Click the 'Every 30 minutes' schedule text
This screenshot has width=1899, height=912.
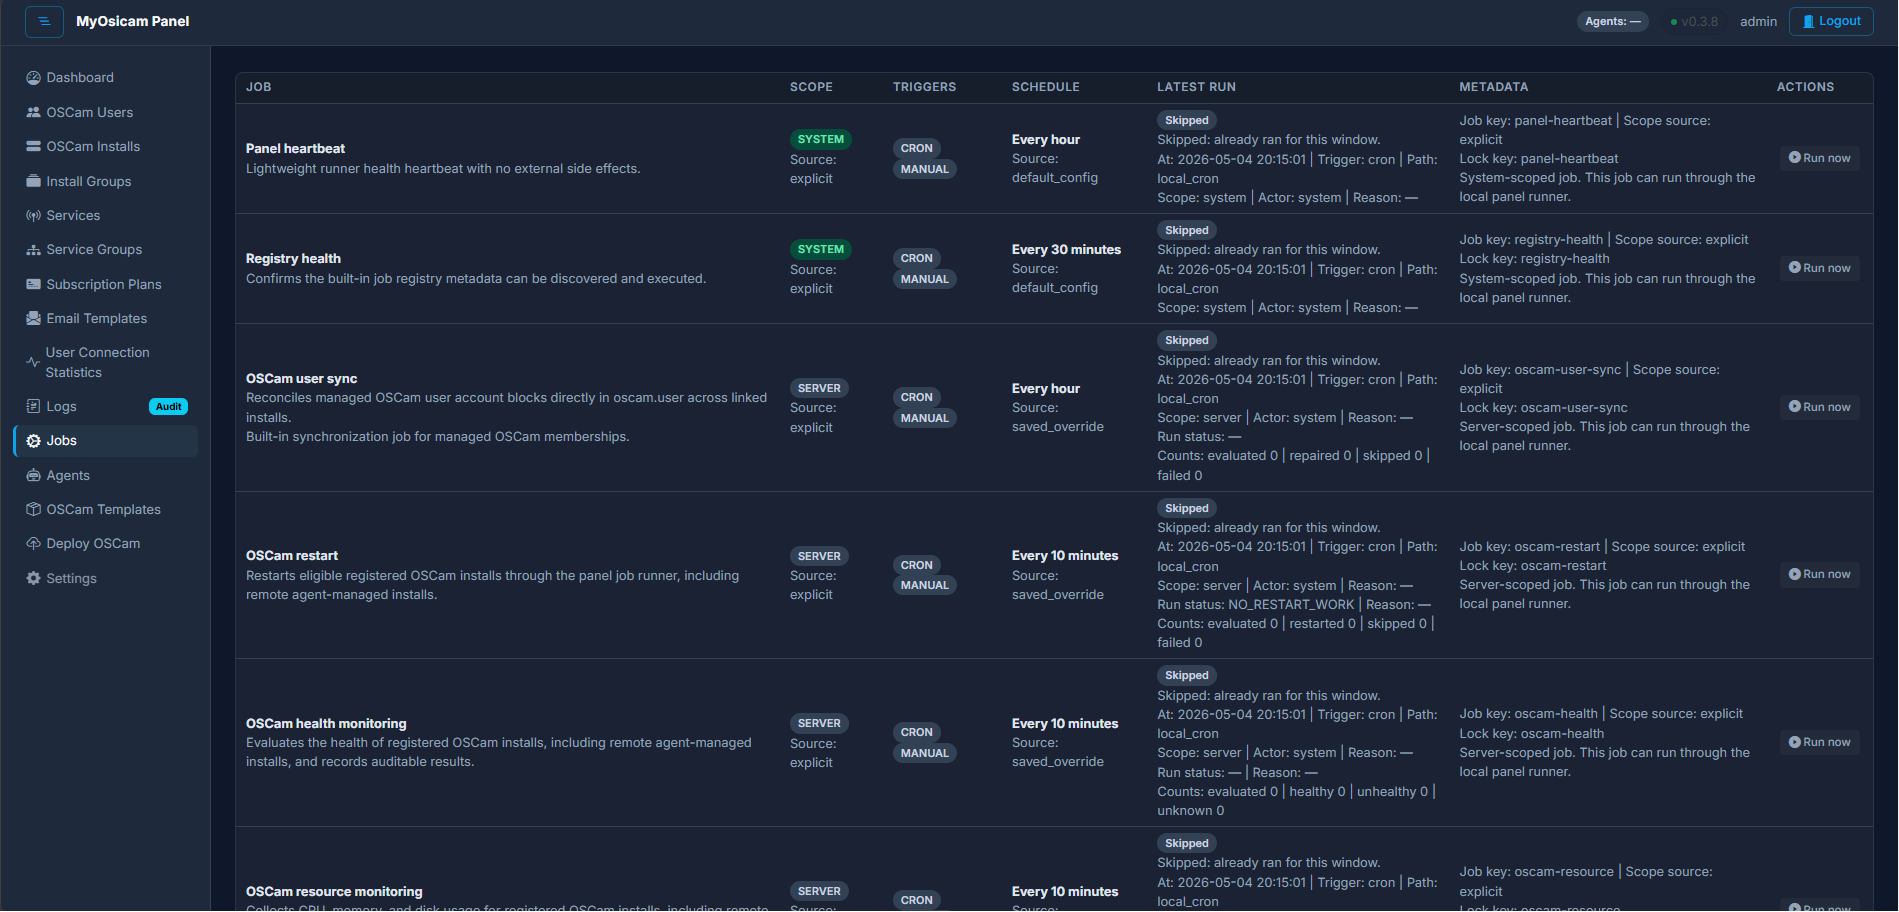[1066, 249]
